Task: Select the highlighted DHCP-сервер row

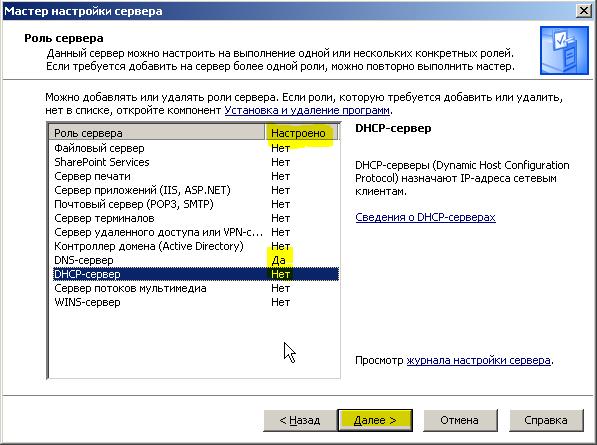Action: point(196,274)
